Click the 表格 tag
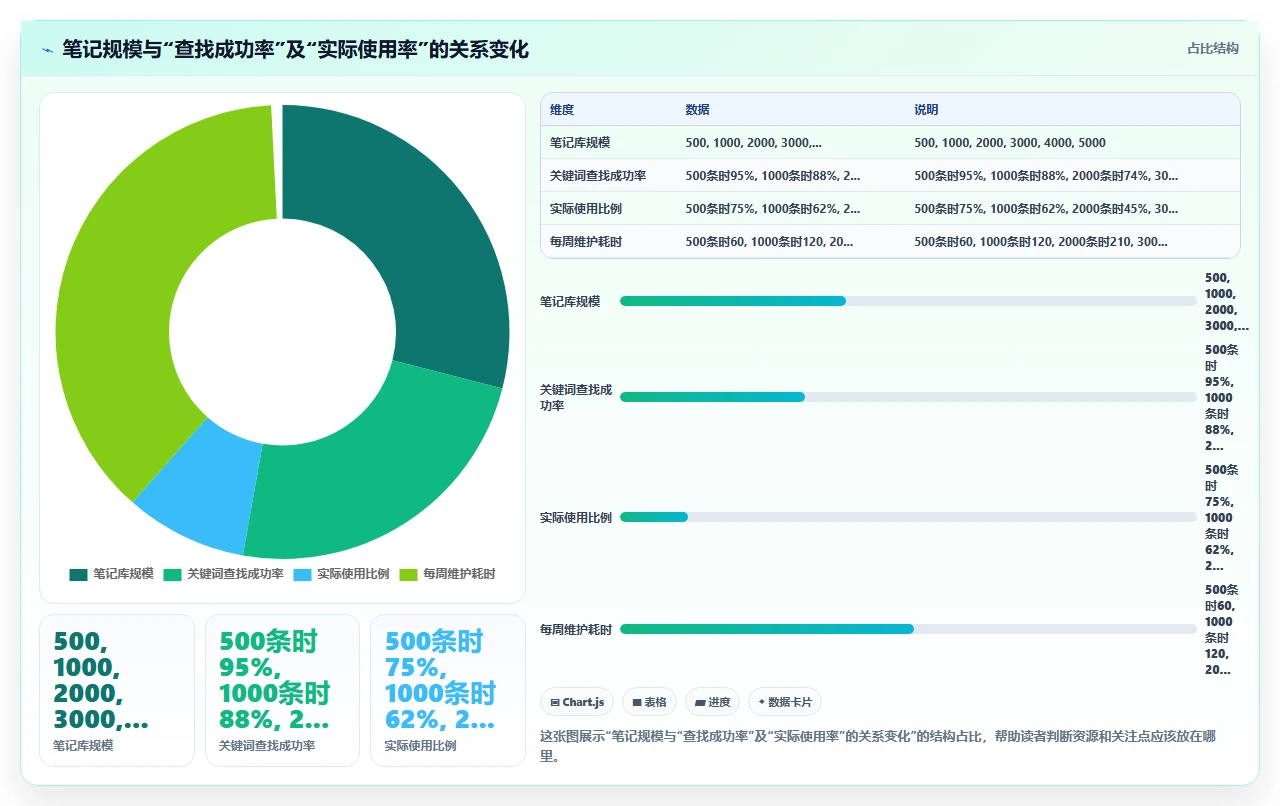This screenshot has width=1280, height=806. (650, 702)
